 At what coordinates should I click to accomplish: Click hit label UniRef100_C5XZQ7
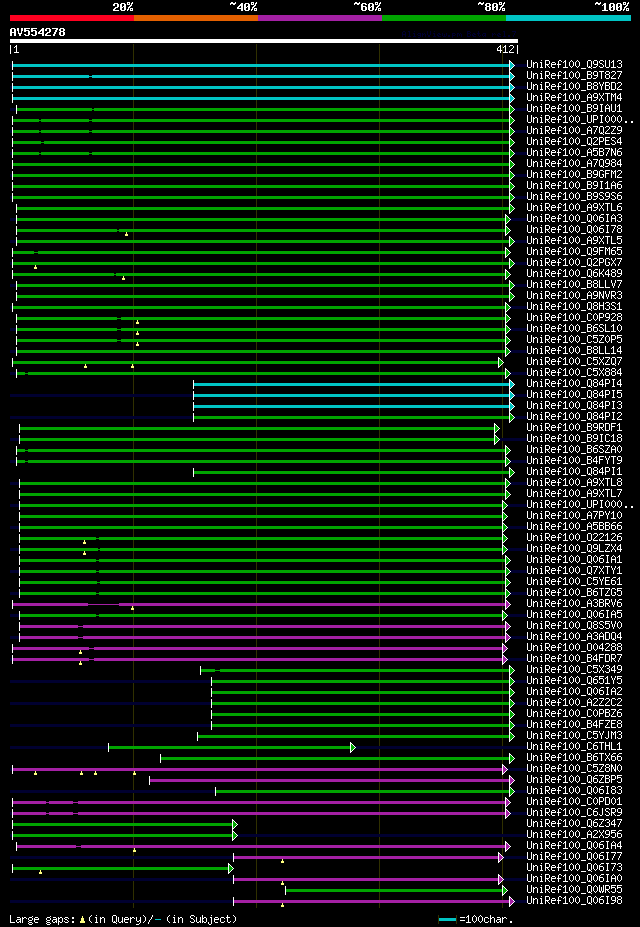[x=574, y=362]
